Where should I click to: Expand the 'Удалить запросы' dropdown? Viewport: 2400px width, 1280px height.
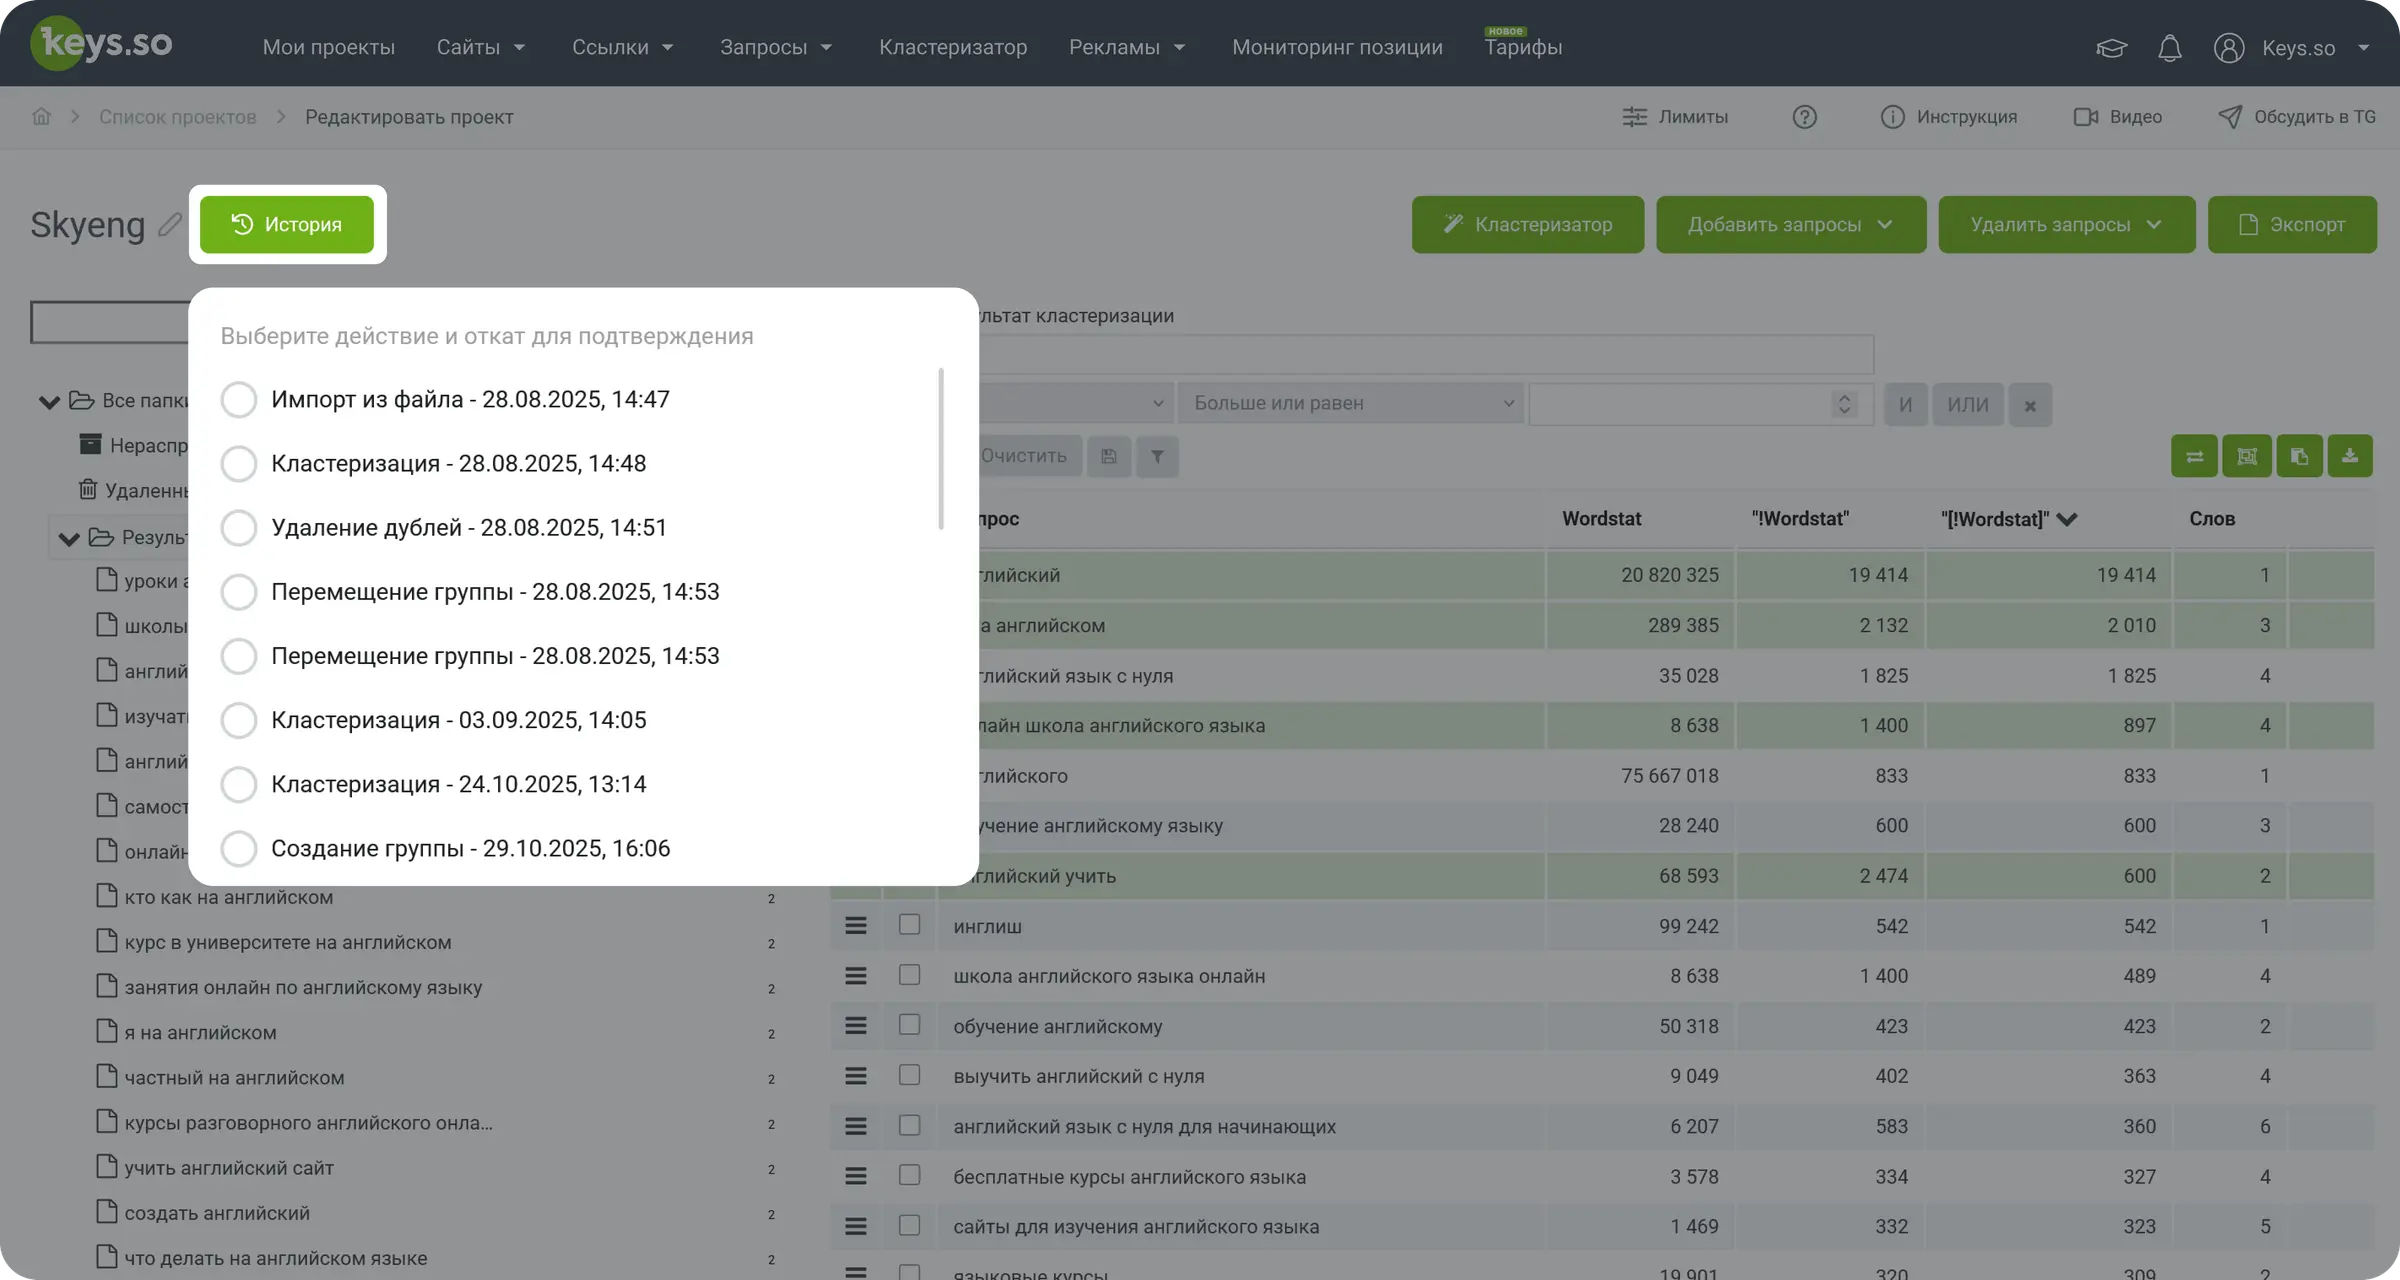[x=2067, y=225]
